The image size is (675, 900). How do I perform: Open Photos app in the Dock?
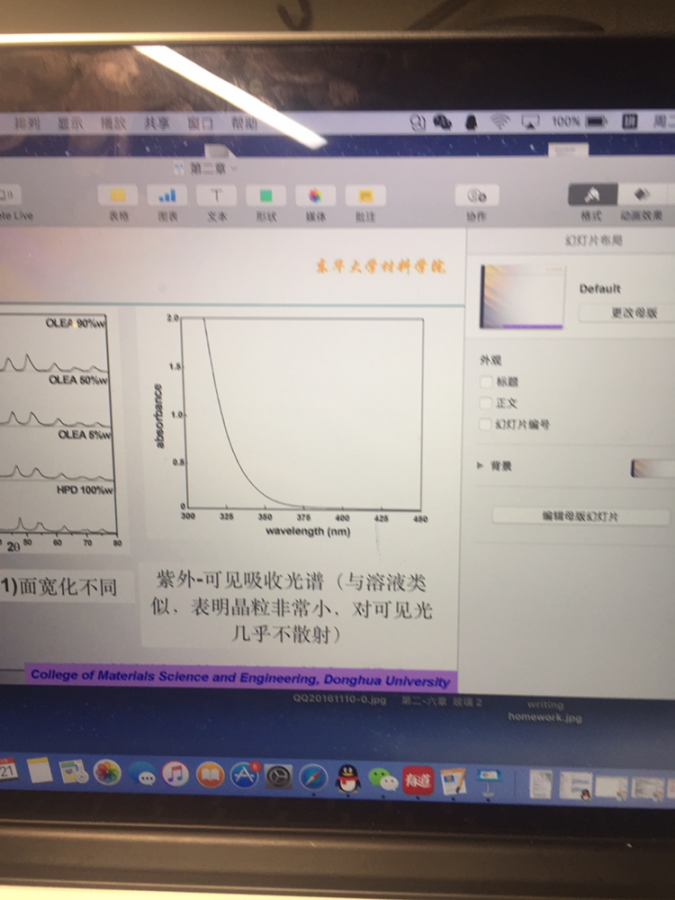(107, 773)
